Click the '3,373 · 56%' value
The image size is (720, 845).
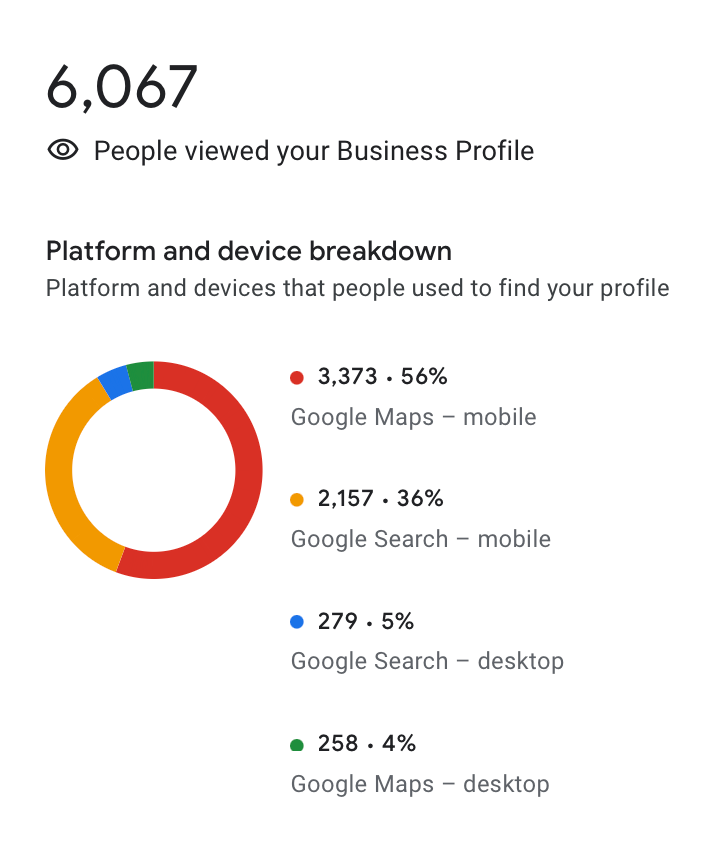click(382, 377)
